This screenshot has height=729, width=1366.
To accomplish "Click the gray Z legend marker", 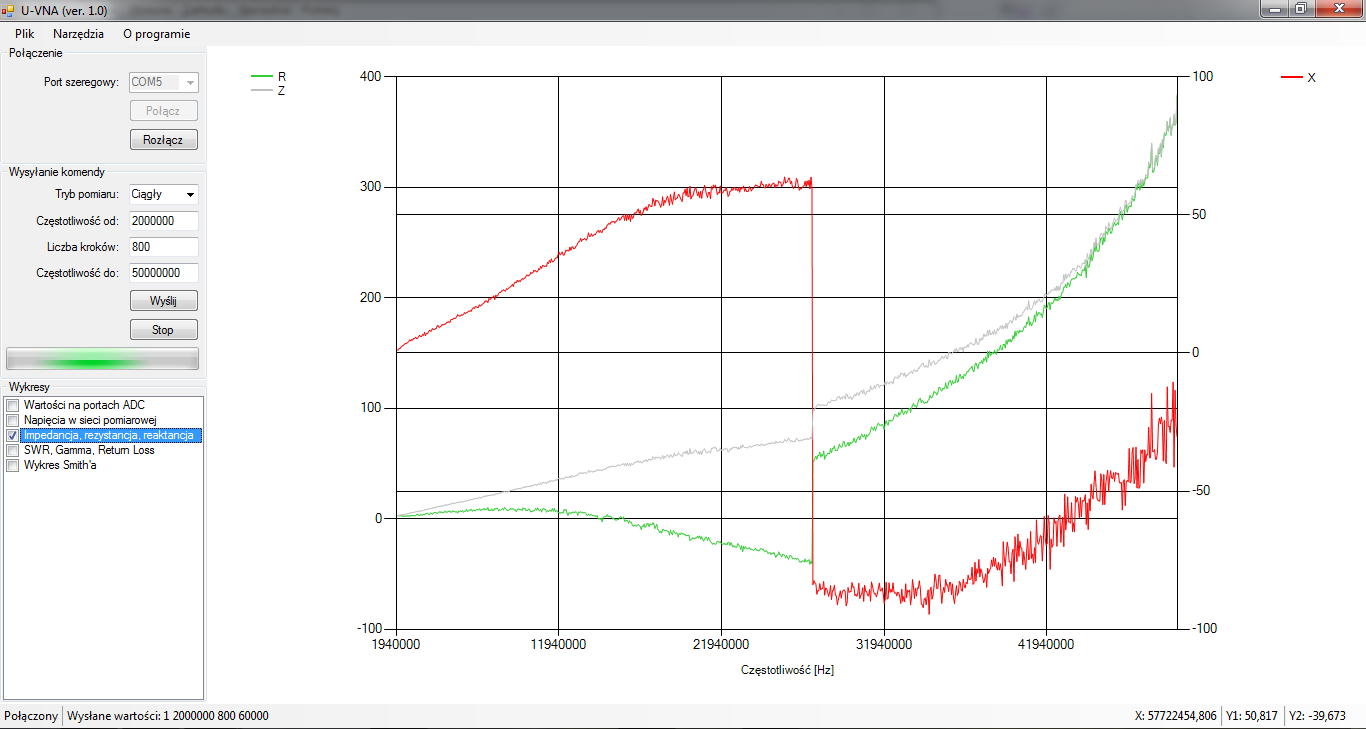I will point(262,90).
